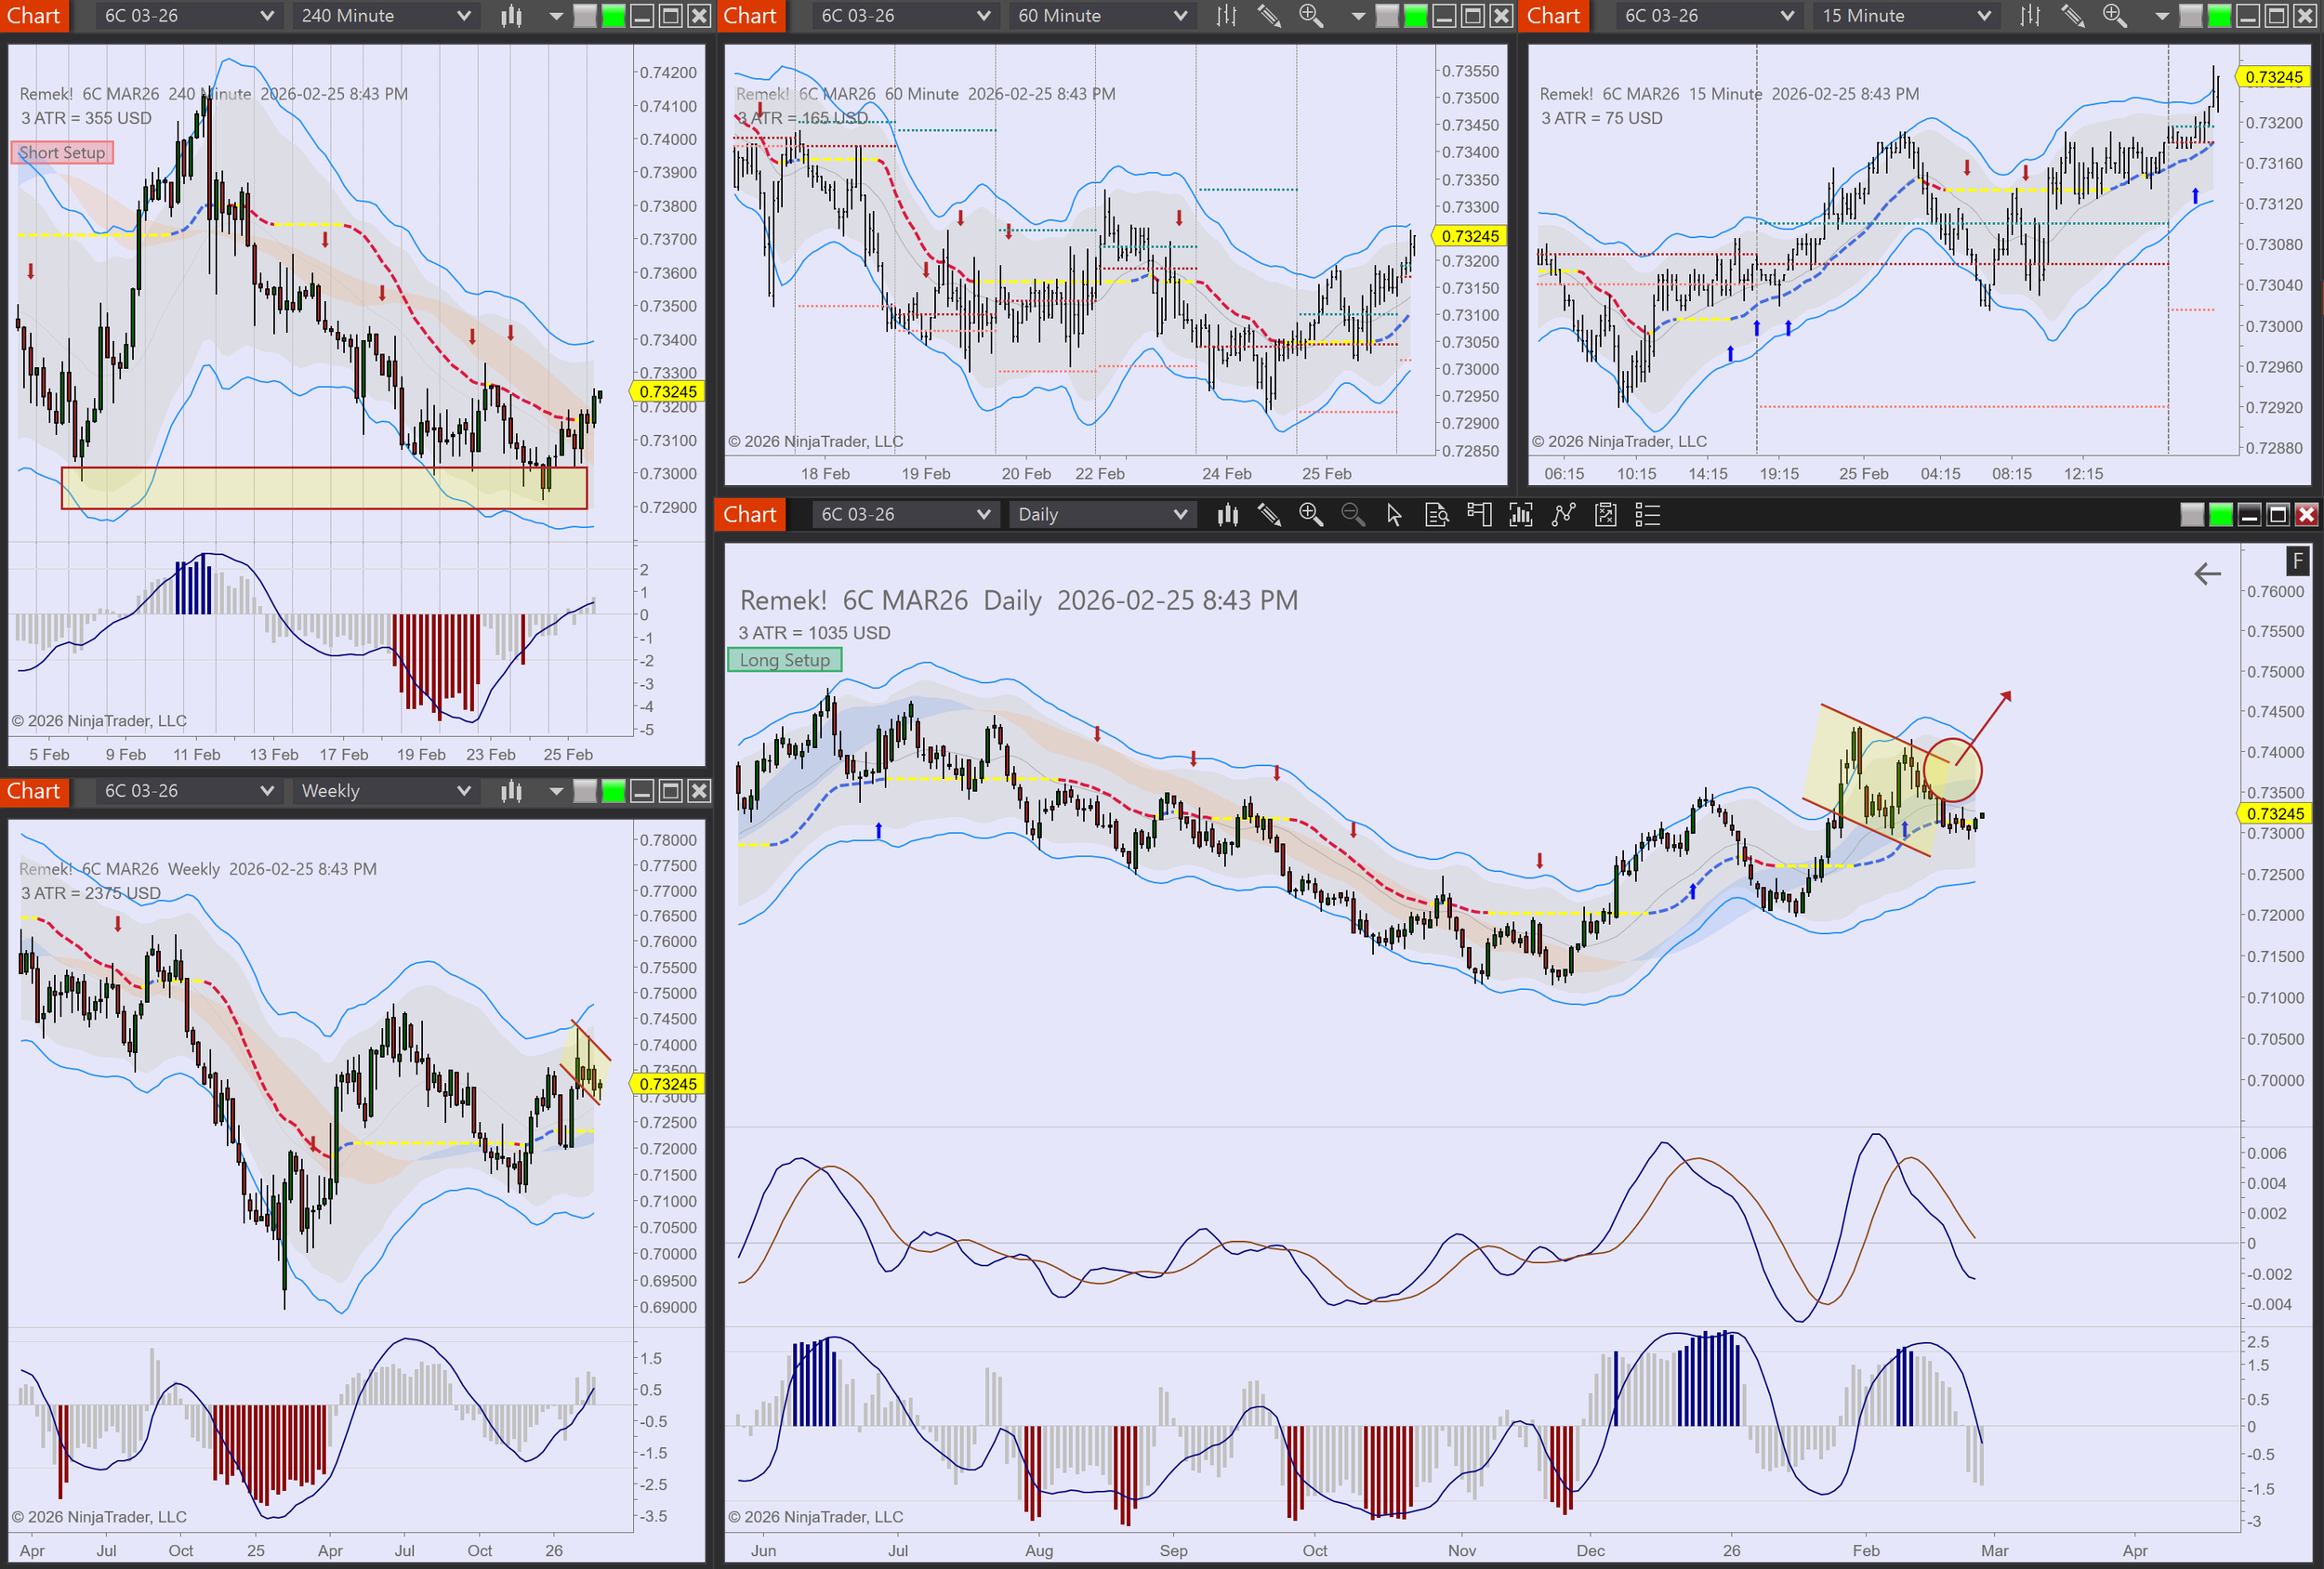The width and height of the screenshot is (2324, 1569).
Task: Select drawing tools pencil in Daily chart
Action: point(1269,515)
